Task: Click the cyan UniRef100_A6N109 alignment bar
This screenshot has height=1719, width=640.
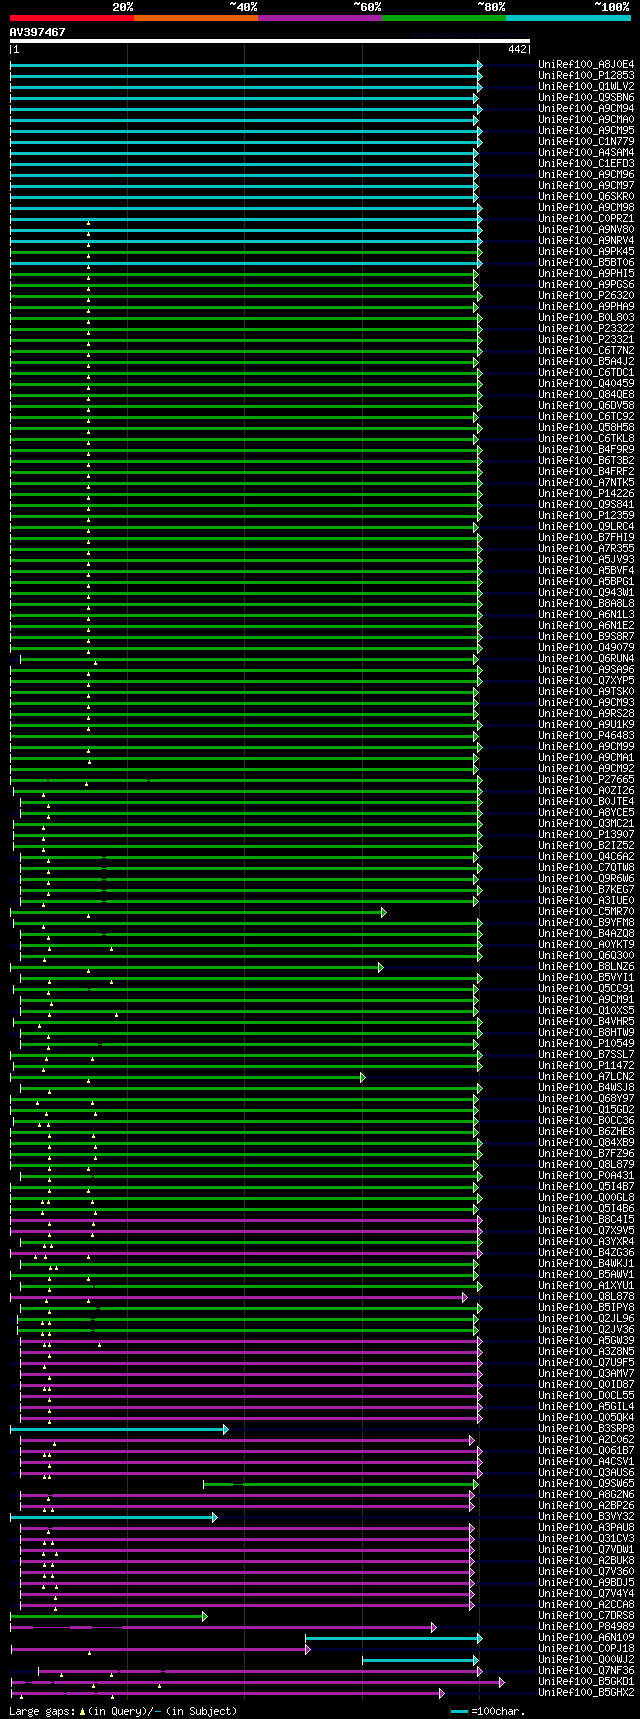Action: click(x=394, y=1638)
